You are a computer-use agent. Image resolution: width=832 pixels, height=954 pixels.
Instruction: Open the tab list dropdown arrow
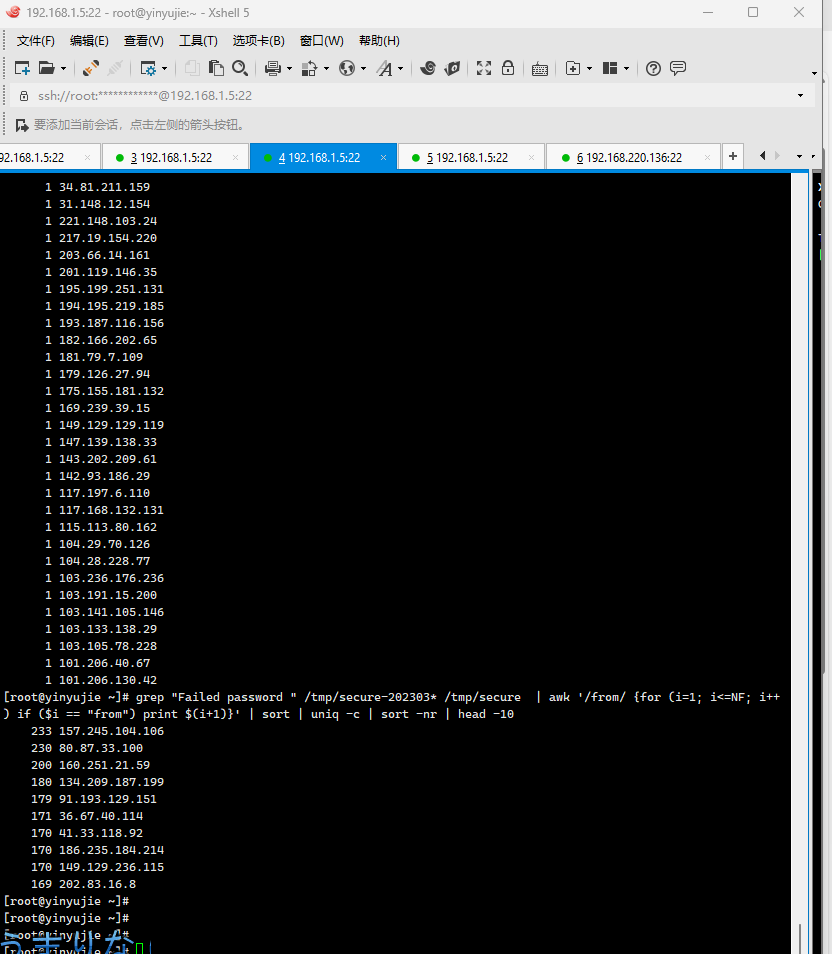[799, 157]
